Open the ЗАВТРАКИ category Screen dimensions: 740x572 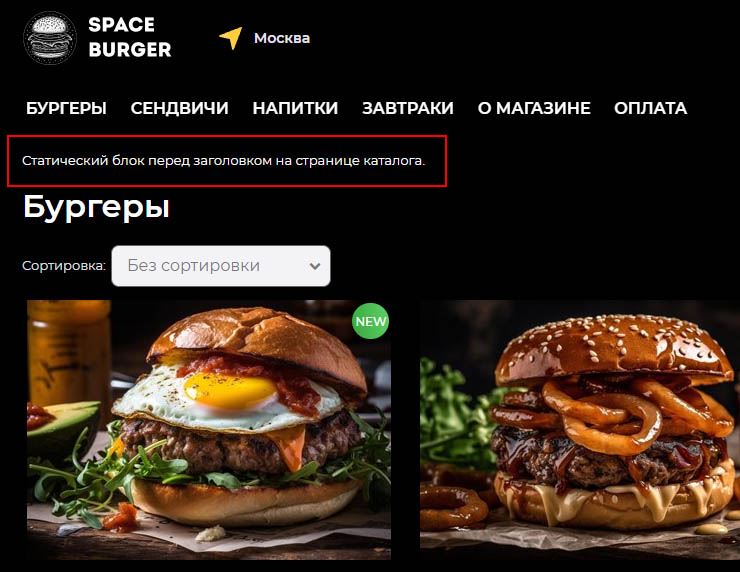click(x=408, y=108)
